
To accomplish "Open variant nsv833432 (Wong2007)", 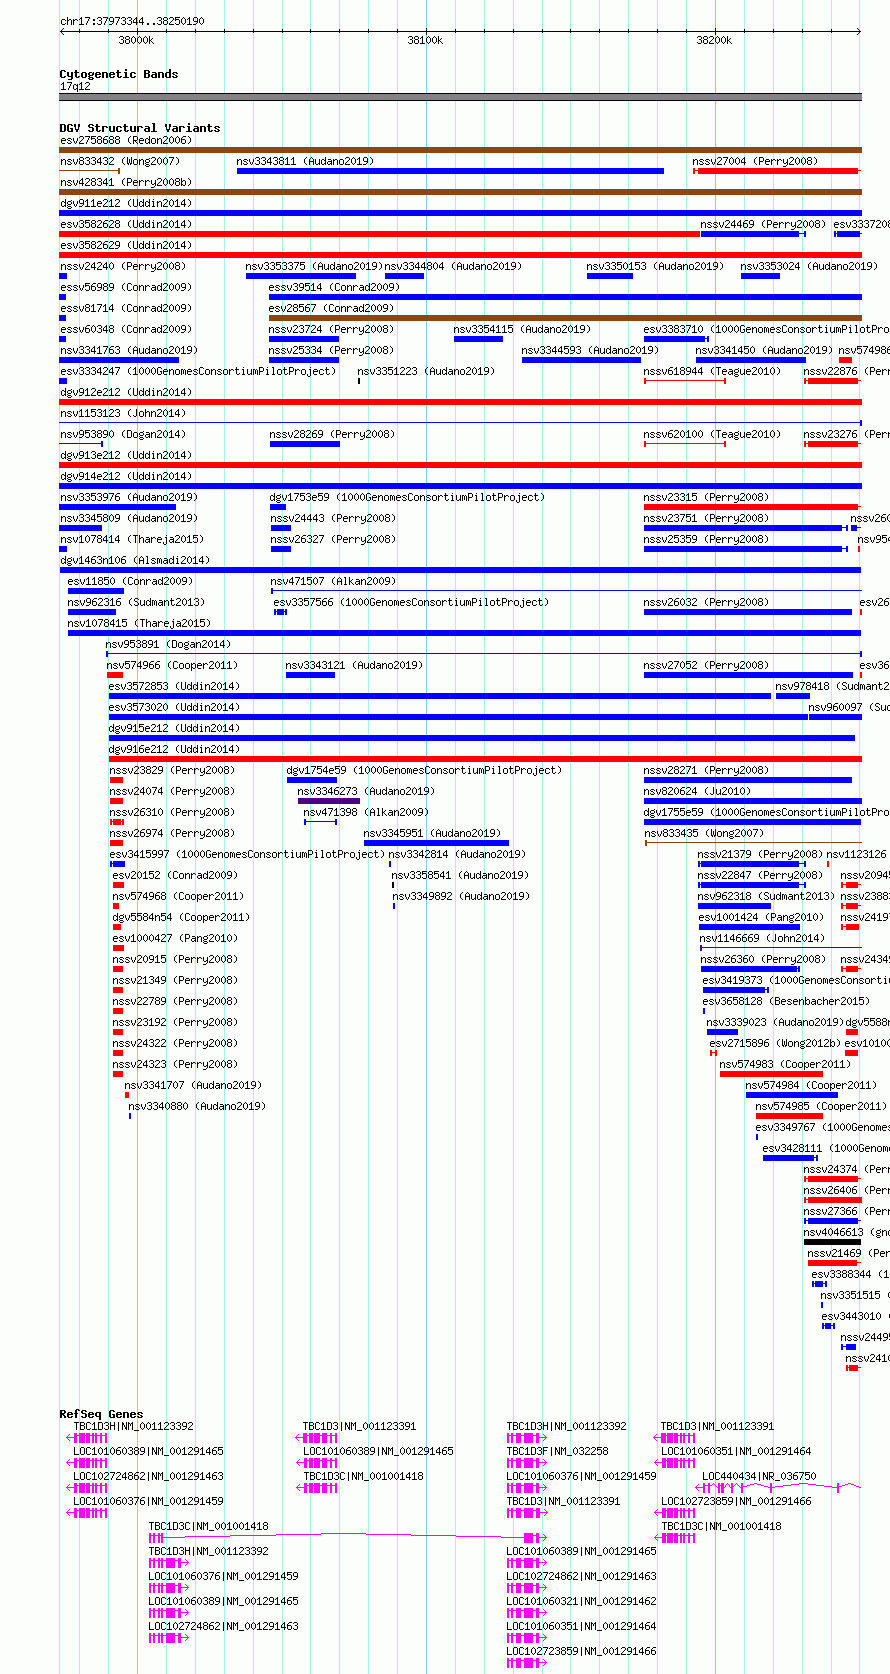I will (x=120, y=161).
